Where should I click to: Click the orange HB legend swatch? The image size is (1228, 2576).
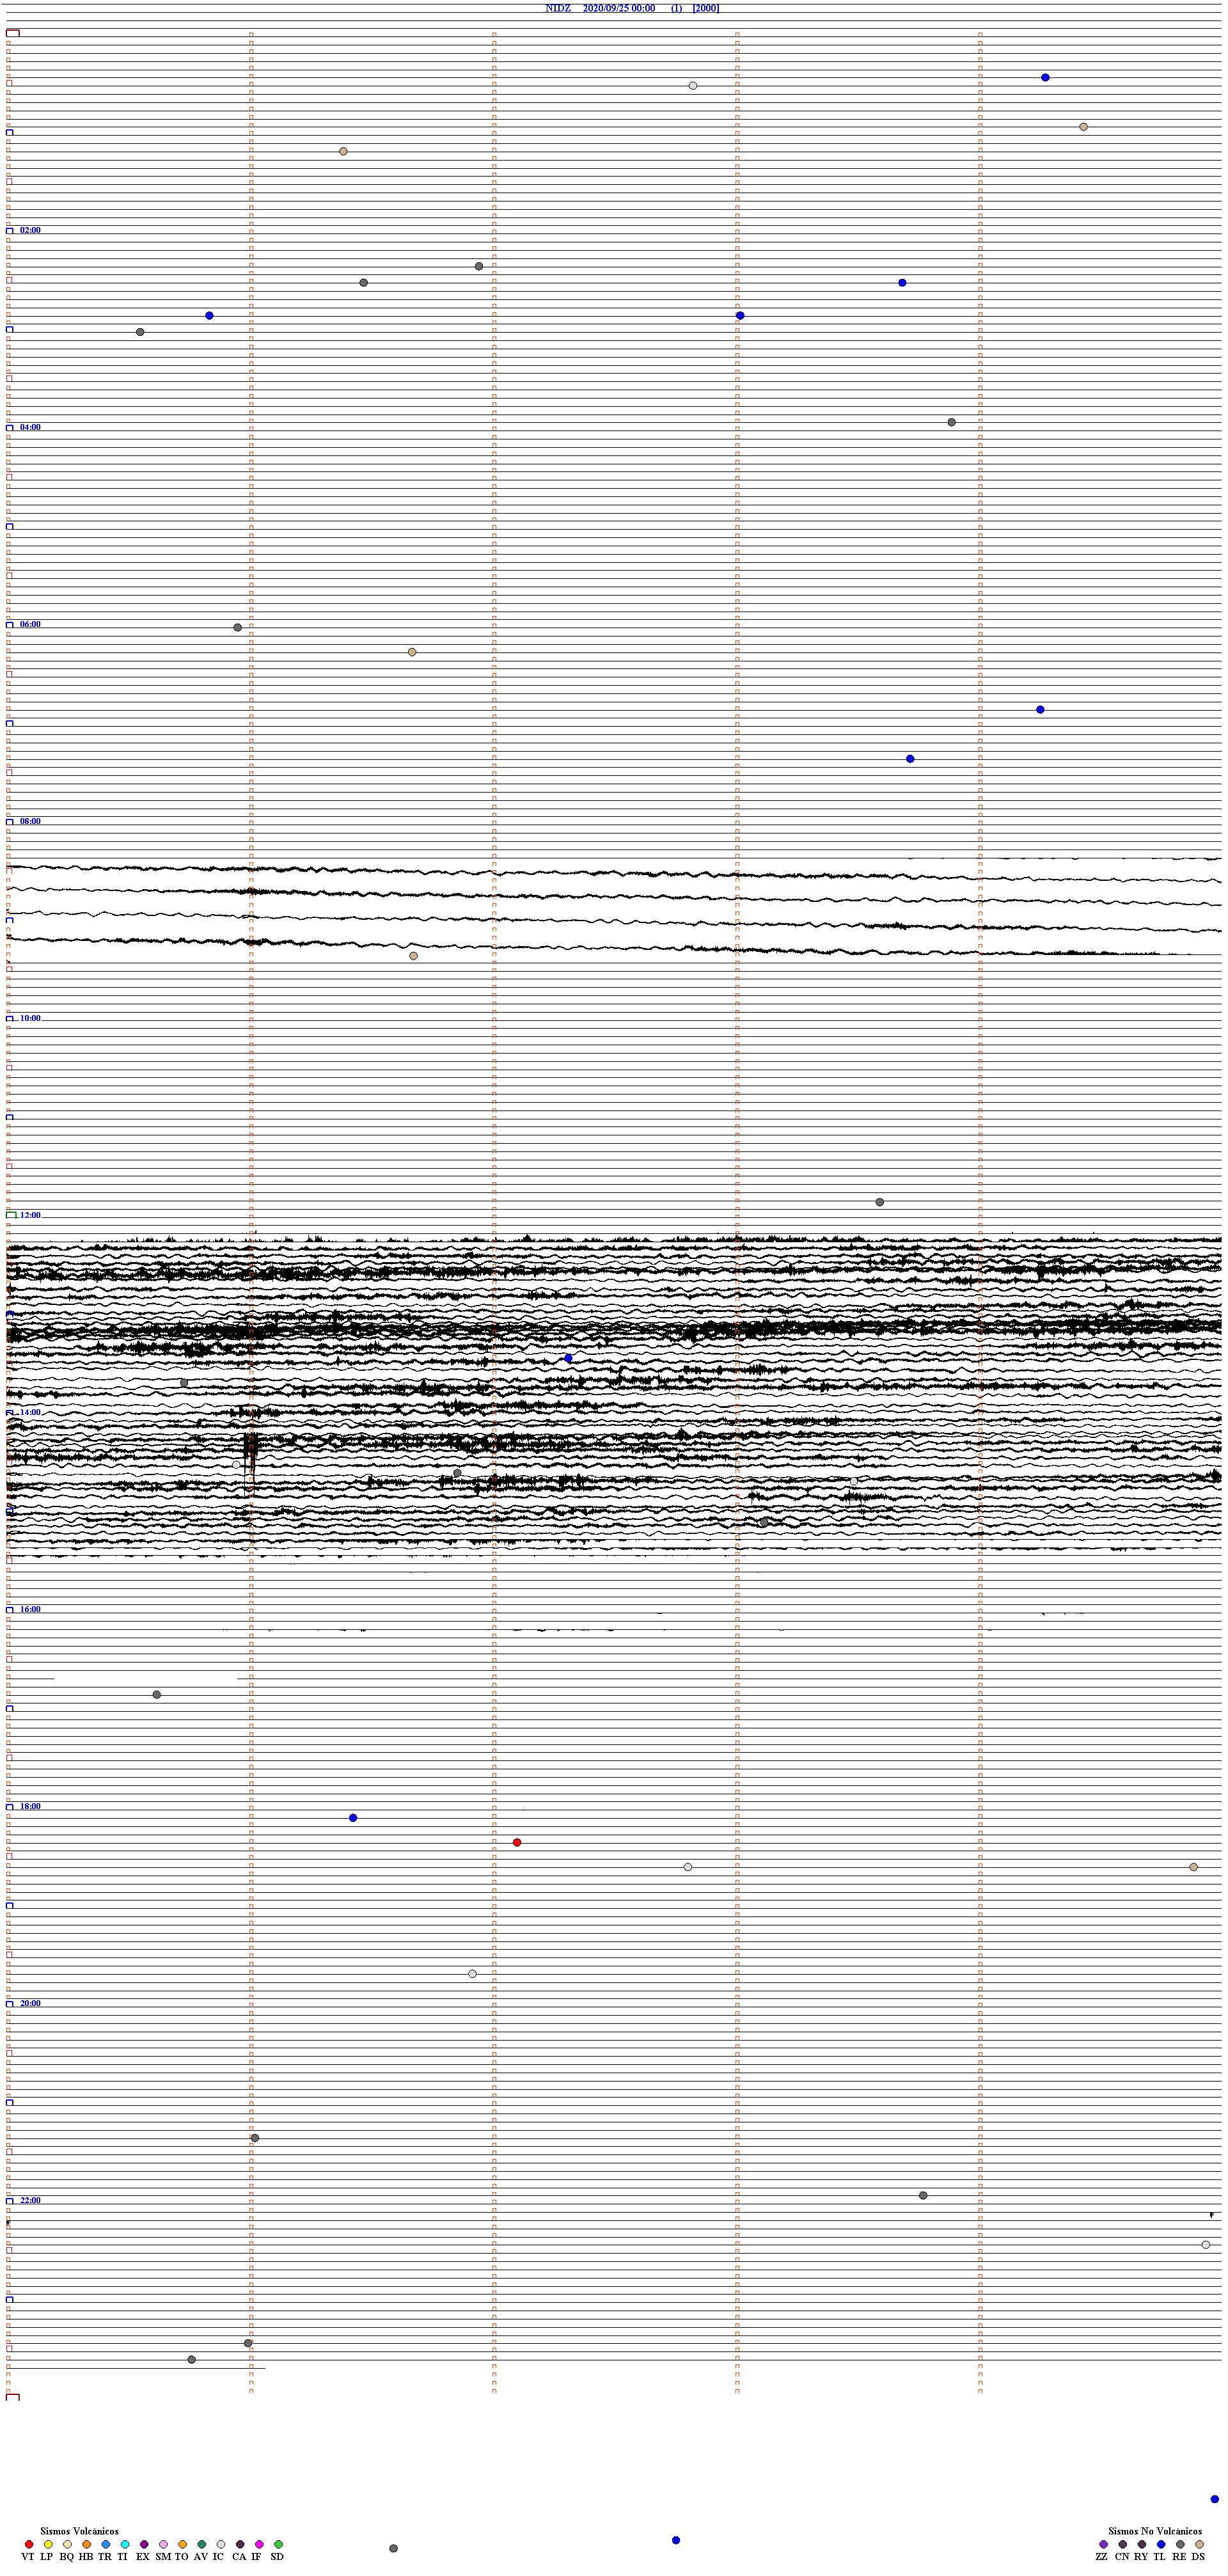[x=87, y=2544]
